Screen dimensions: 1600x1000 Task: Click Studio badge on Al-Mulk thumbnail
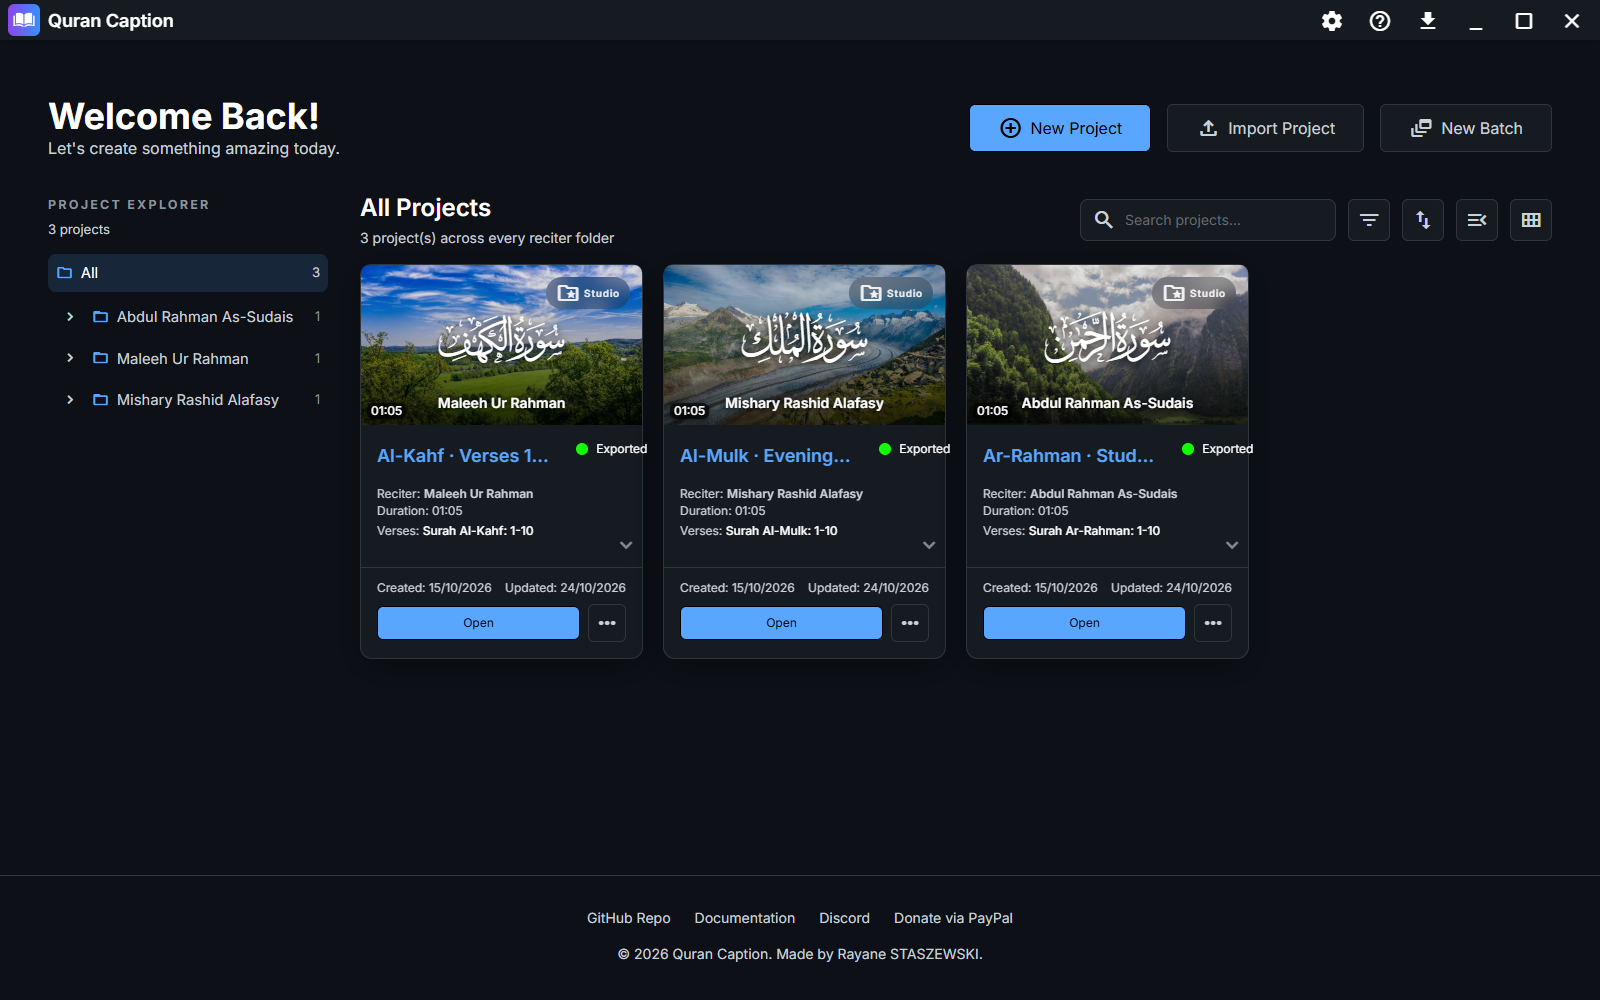click(891, 293)
